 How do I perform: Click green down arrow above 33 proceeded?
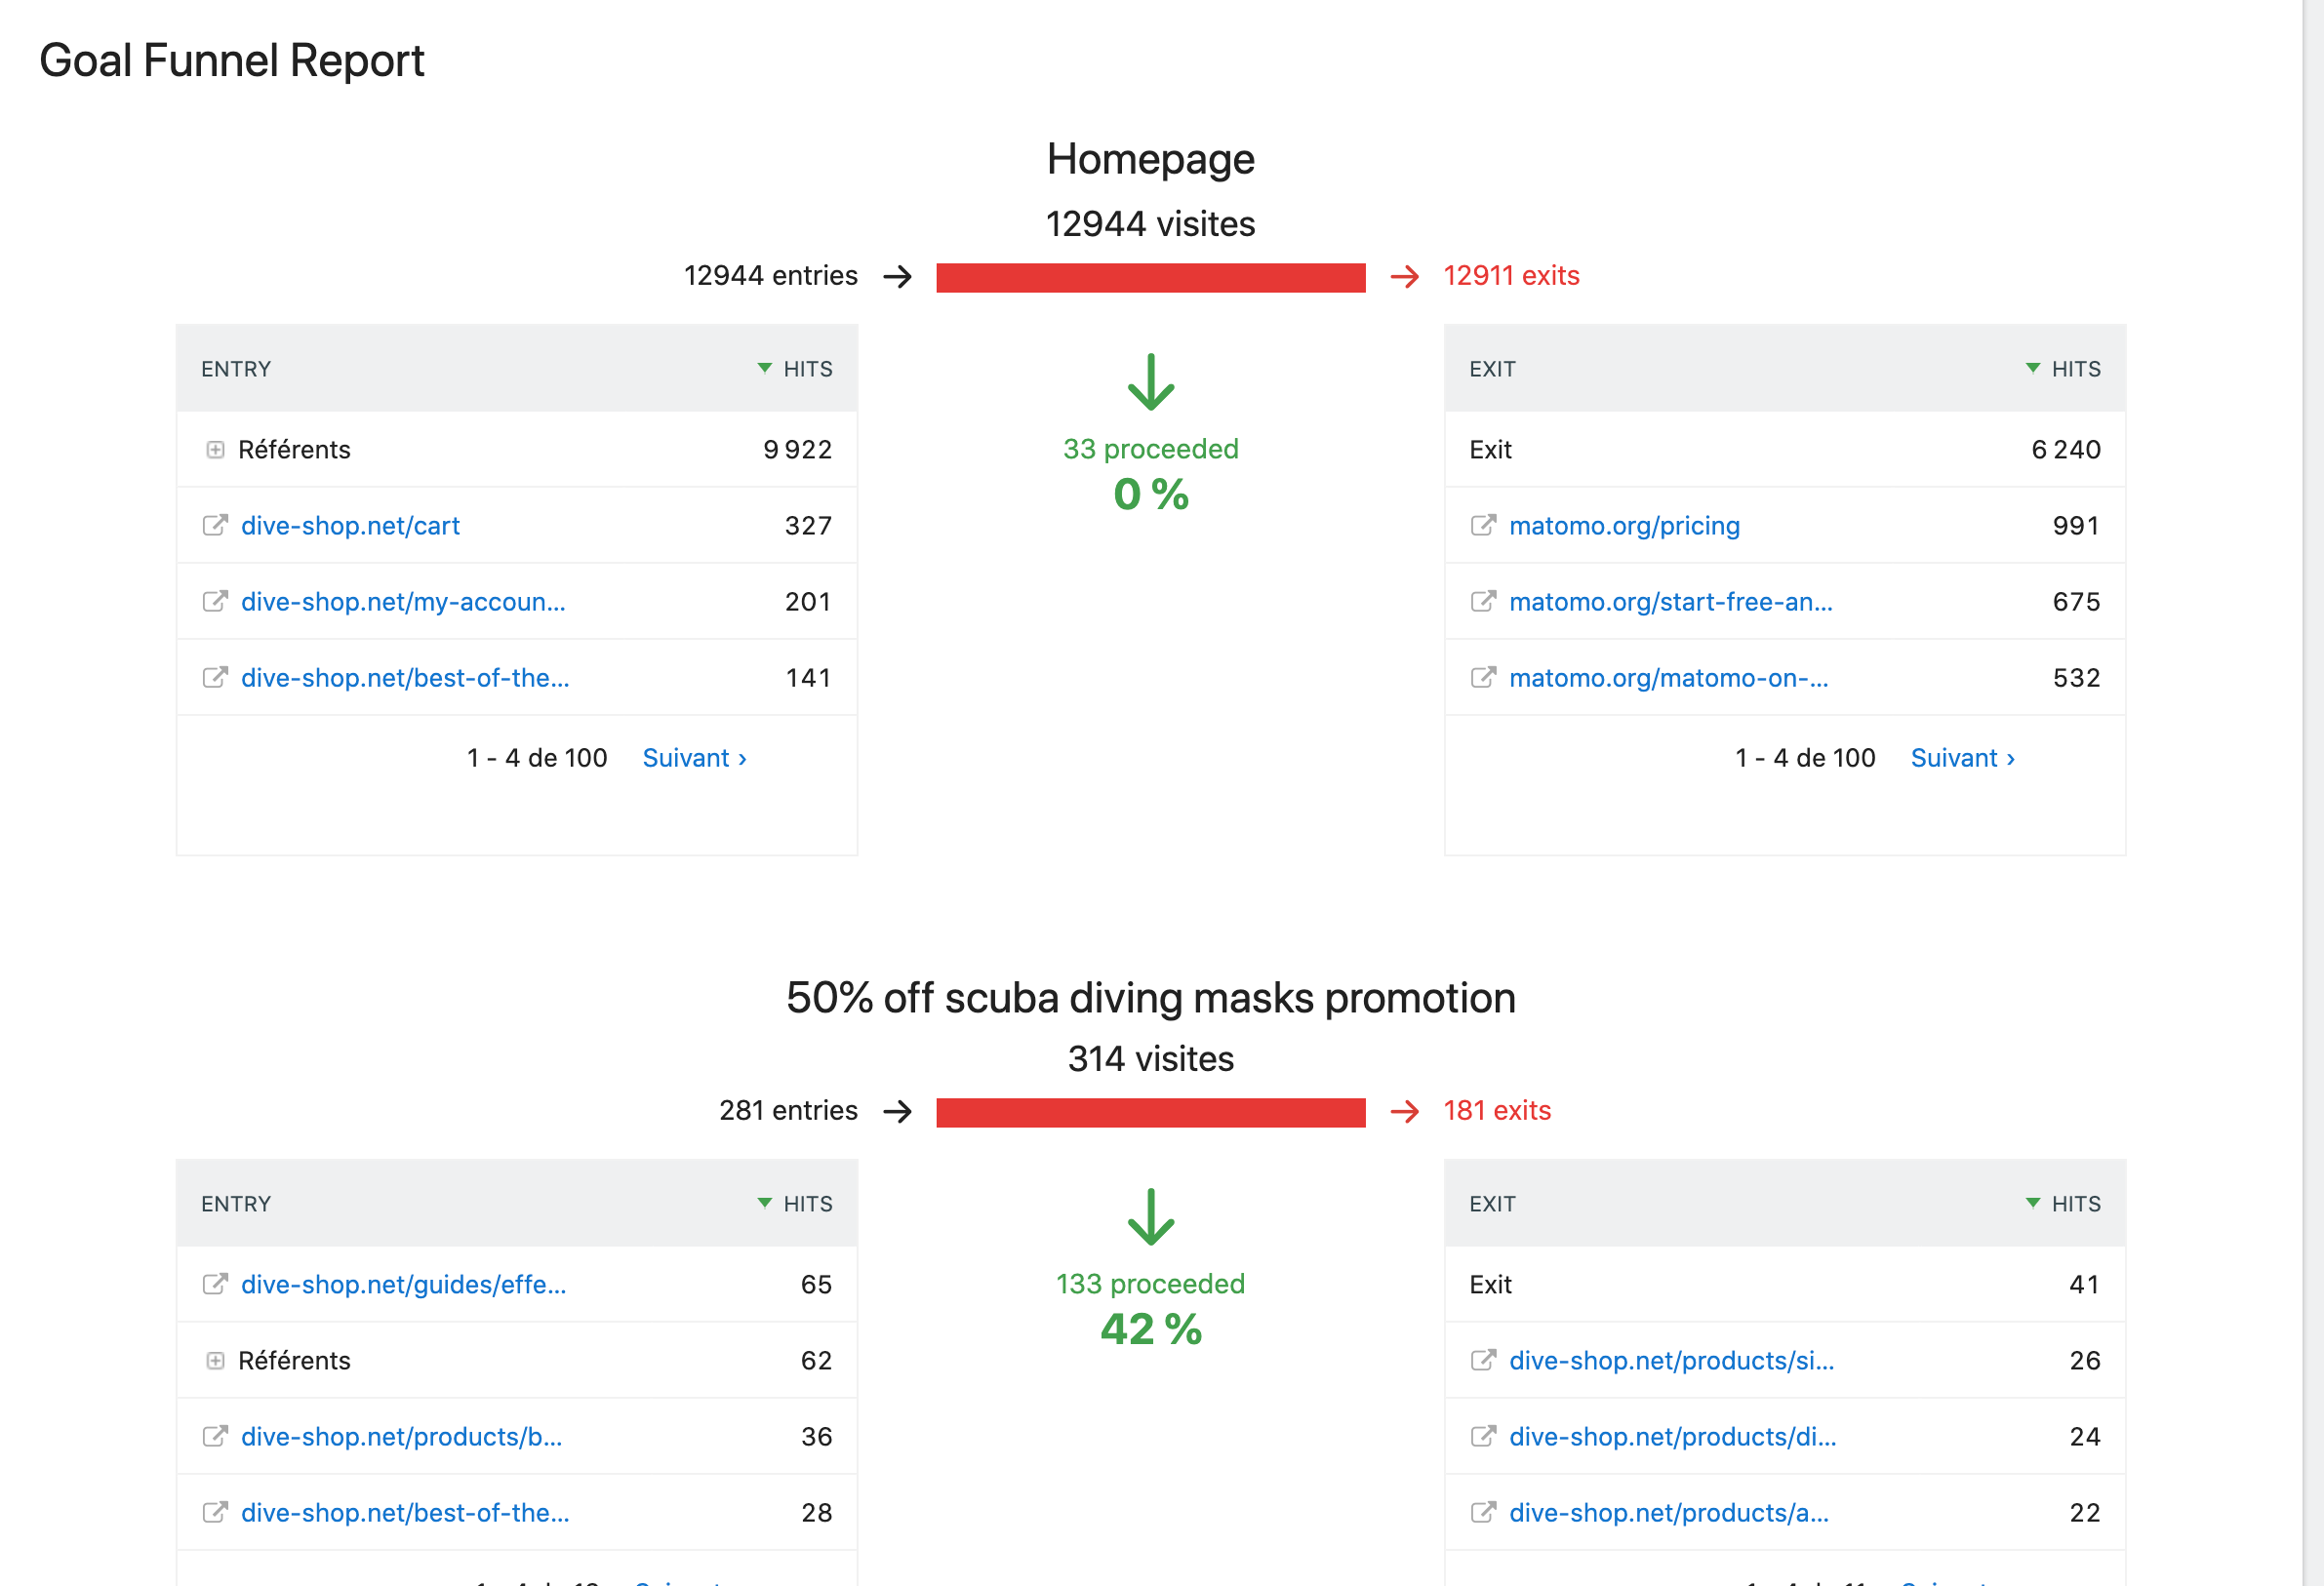(1151, 382)
